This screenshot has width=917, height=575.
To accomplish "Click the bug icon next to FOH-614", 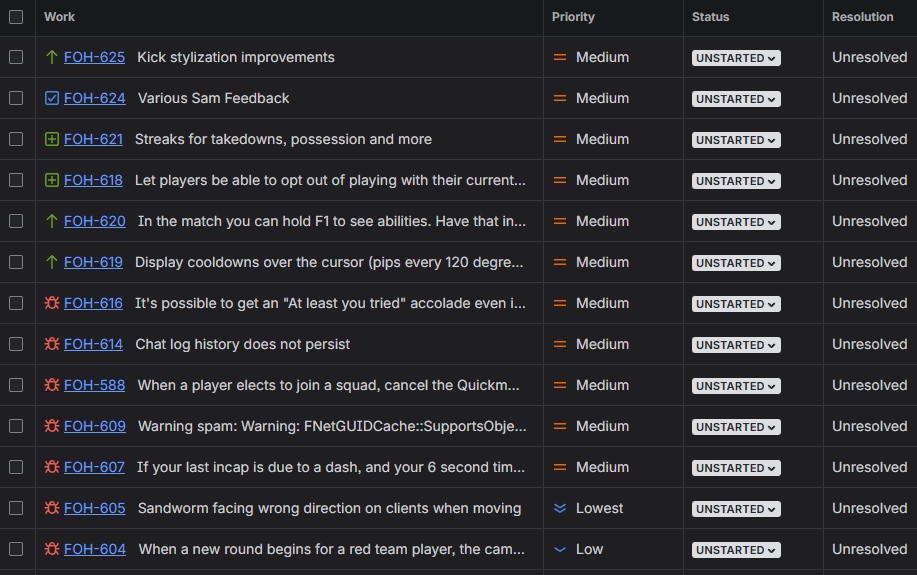I will pos(52,345).
